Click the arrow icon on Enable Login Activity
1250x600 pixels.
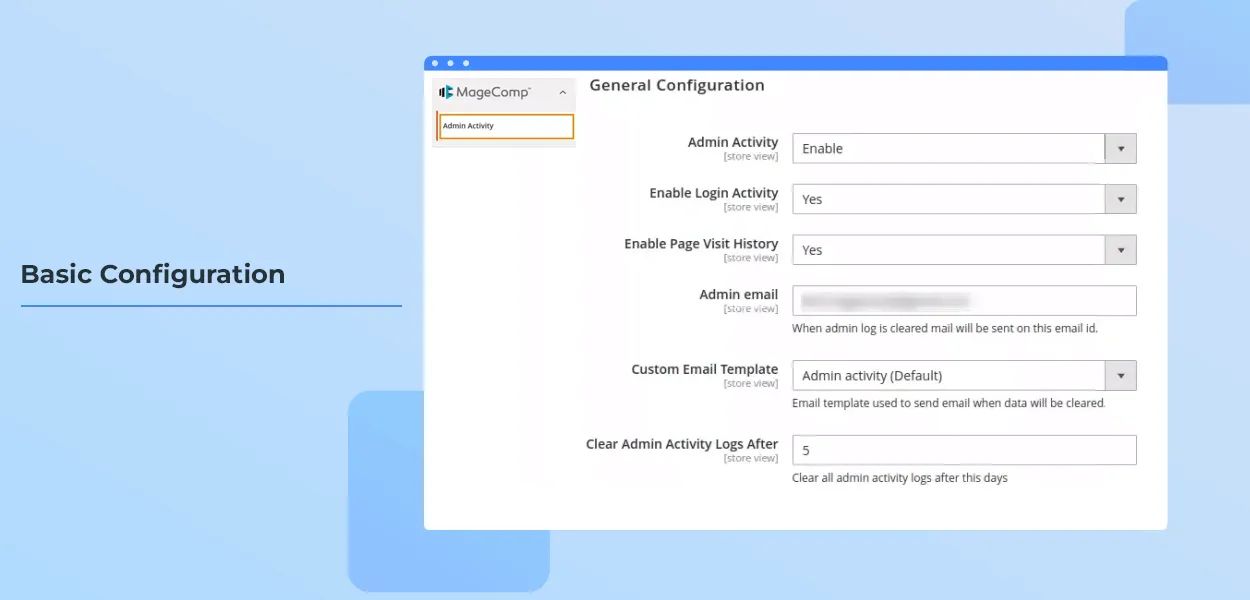coord(1120,199)
